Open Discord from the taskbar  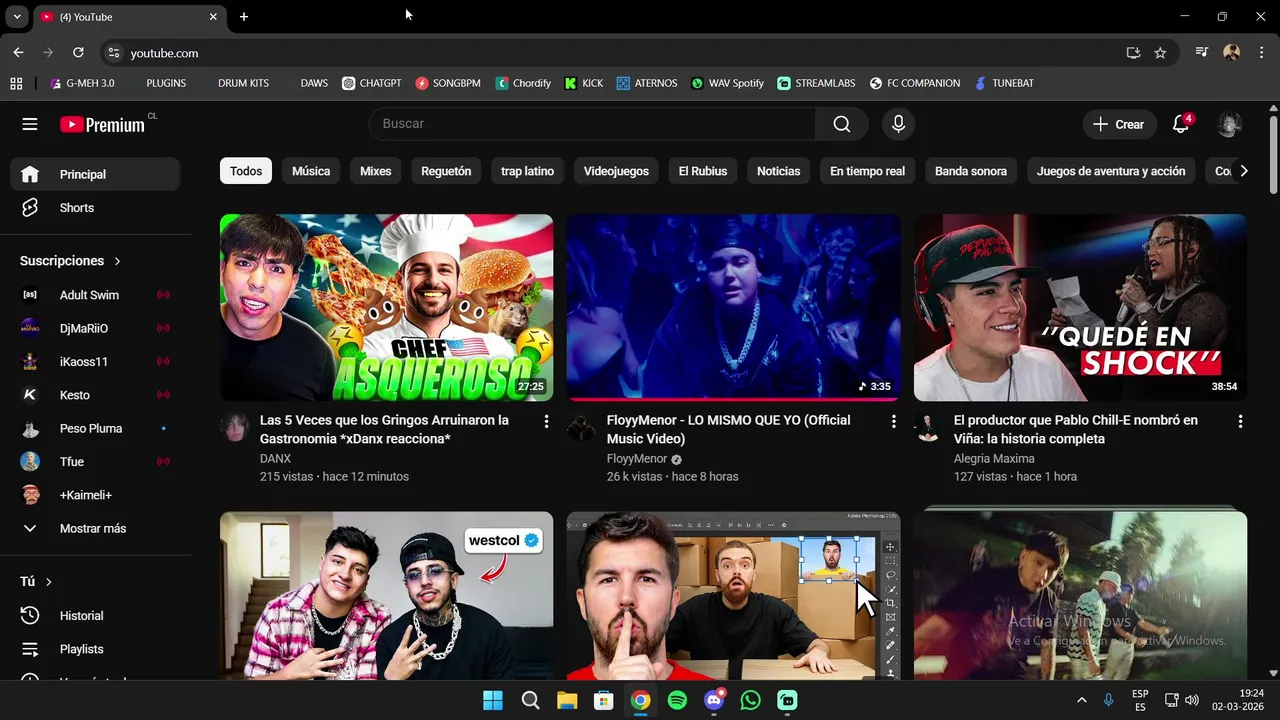[x=714, y=701]
